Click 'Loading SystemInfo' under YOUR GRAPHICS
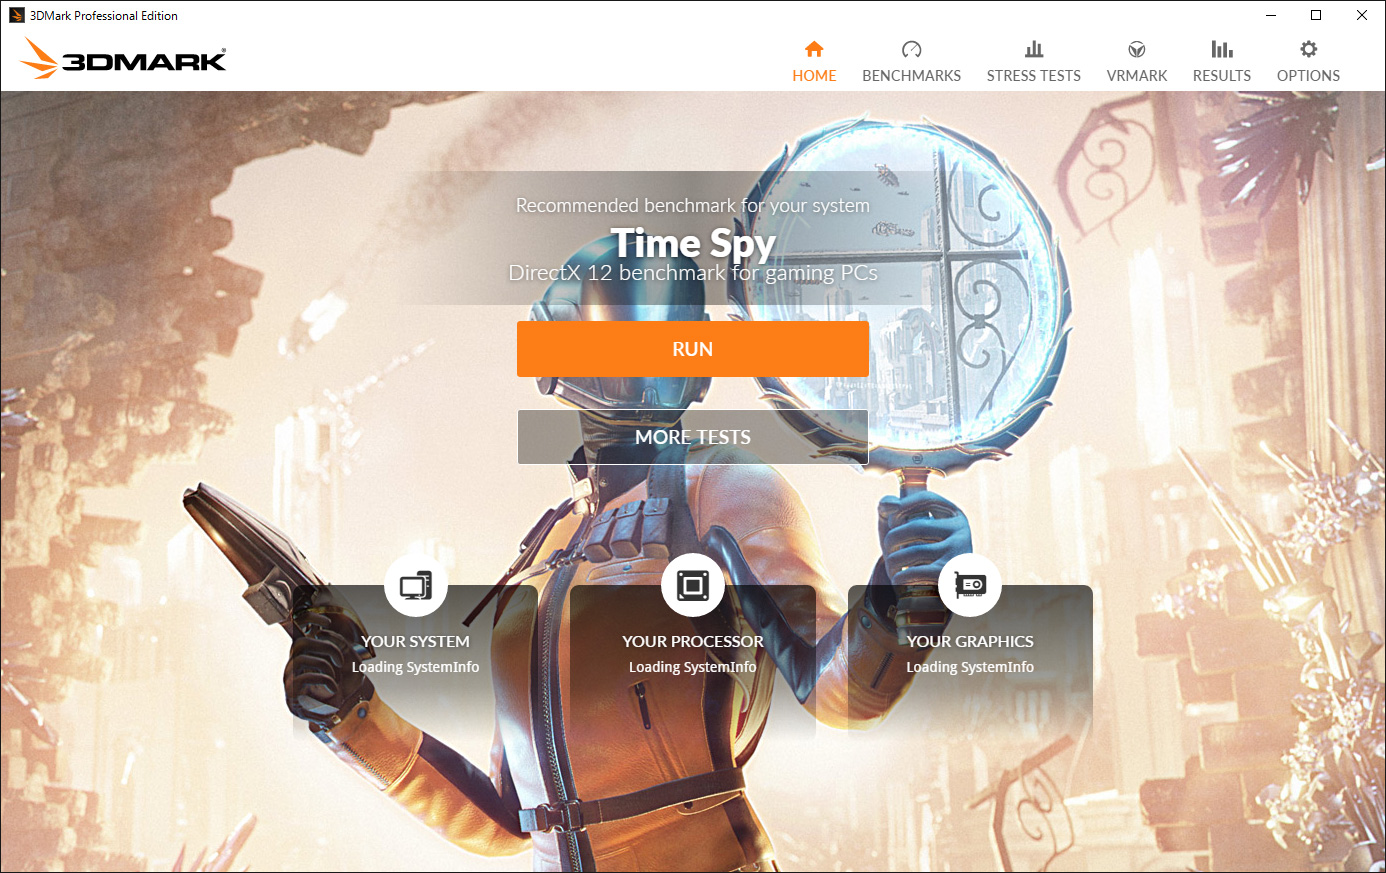The height and width of the screenshot is (873, 1386). (970, 667)
